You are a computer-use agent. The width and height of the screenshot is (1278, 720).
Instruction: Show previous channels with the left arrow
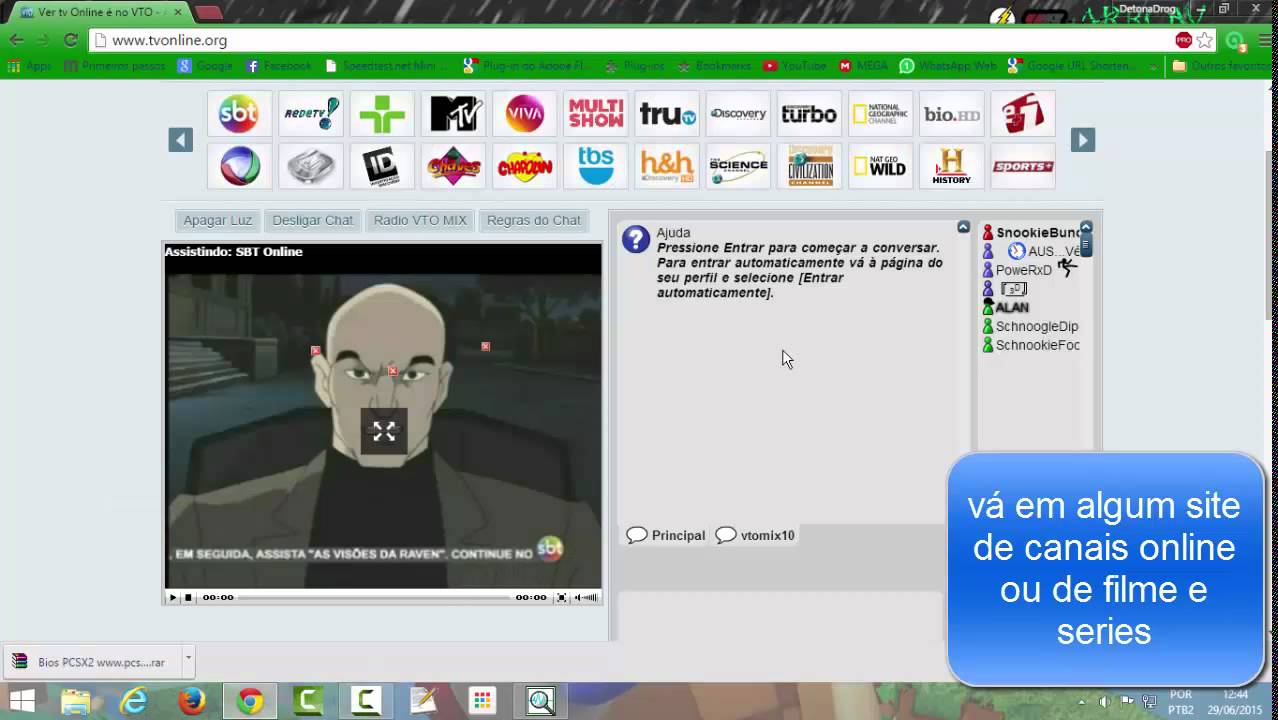tap(180, 140)
